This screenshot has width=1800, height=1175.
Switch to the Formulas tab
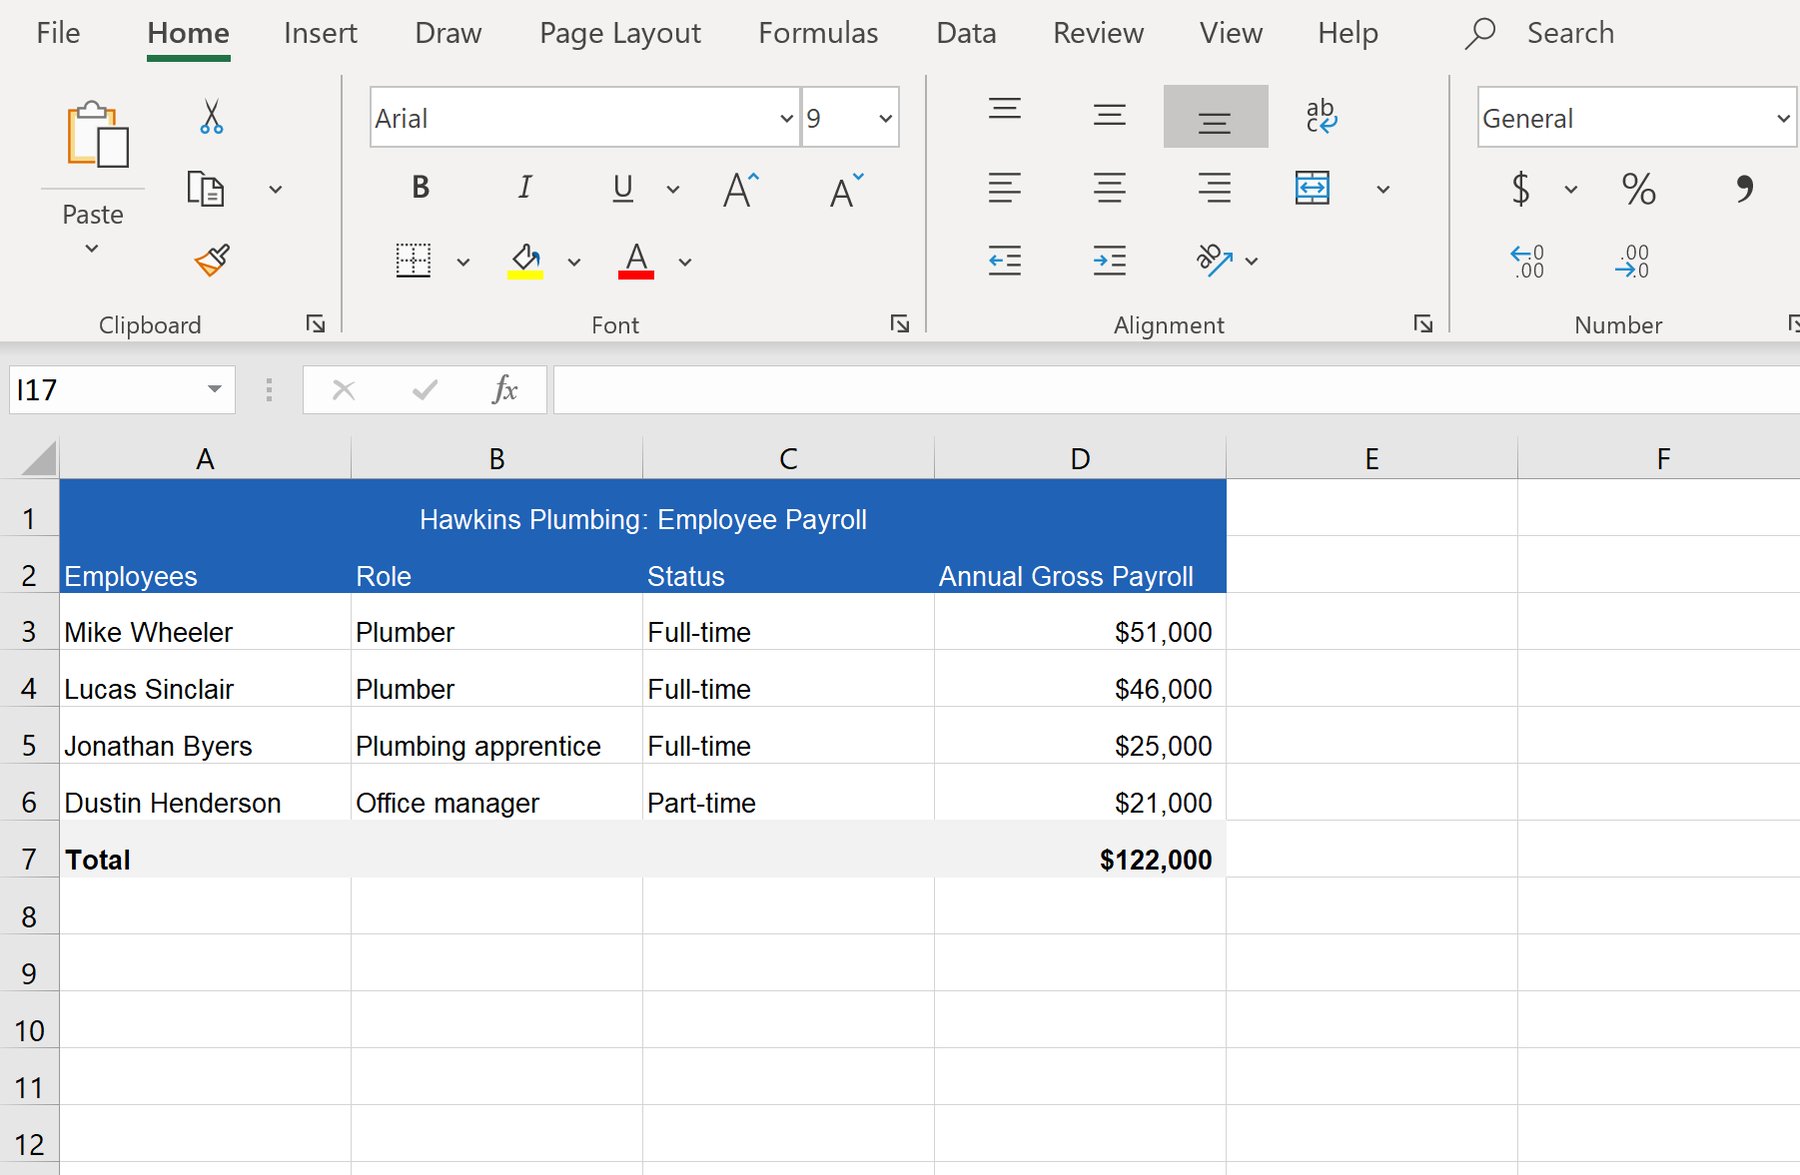(818, 32)
